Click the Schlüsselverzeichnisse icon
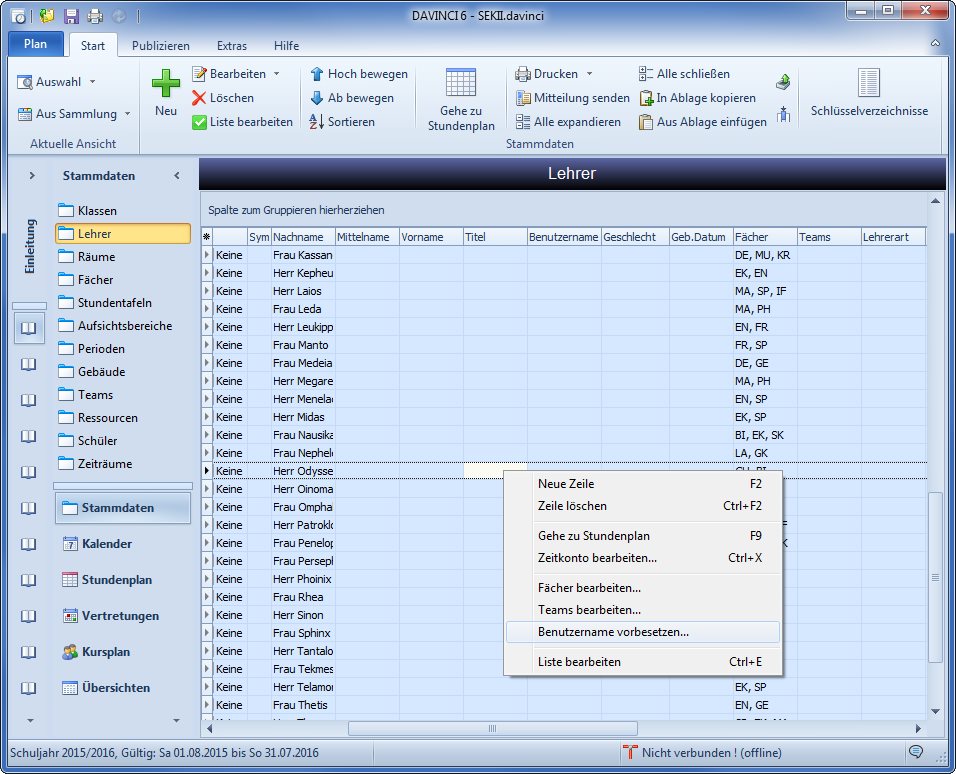Image resolution: width=956 pixels, height=774 pixels. (x=868, y=85)
